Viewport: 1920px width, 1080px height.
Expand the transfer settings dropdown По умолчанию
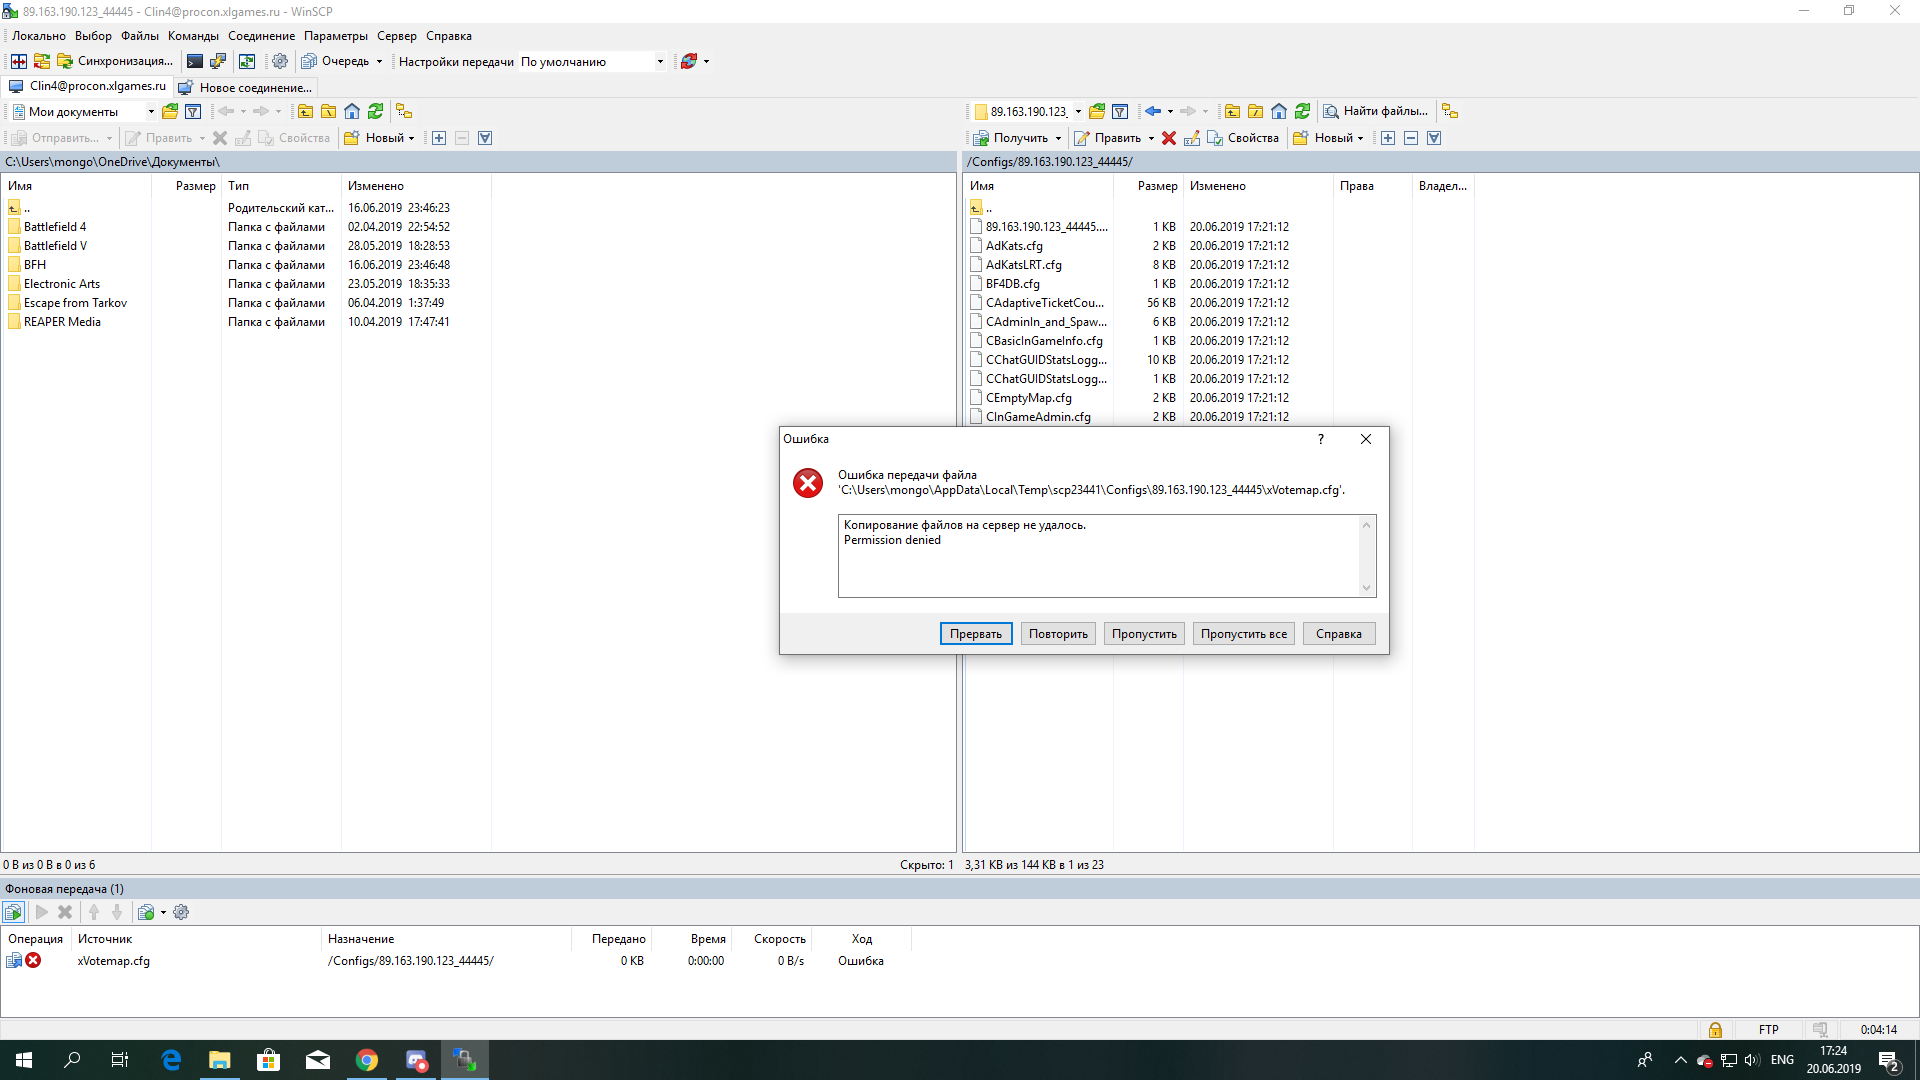point(660,62)
